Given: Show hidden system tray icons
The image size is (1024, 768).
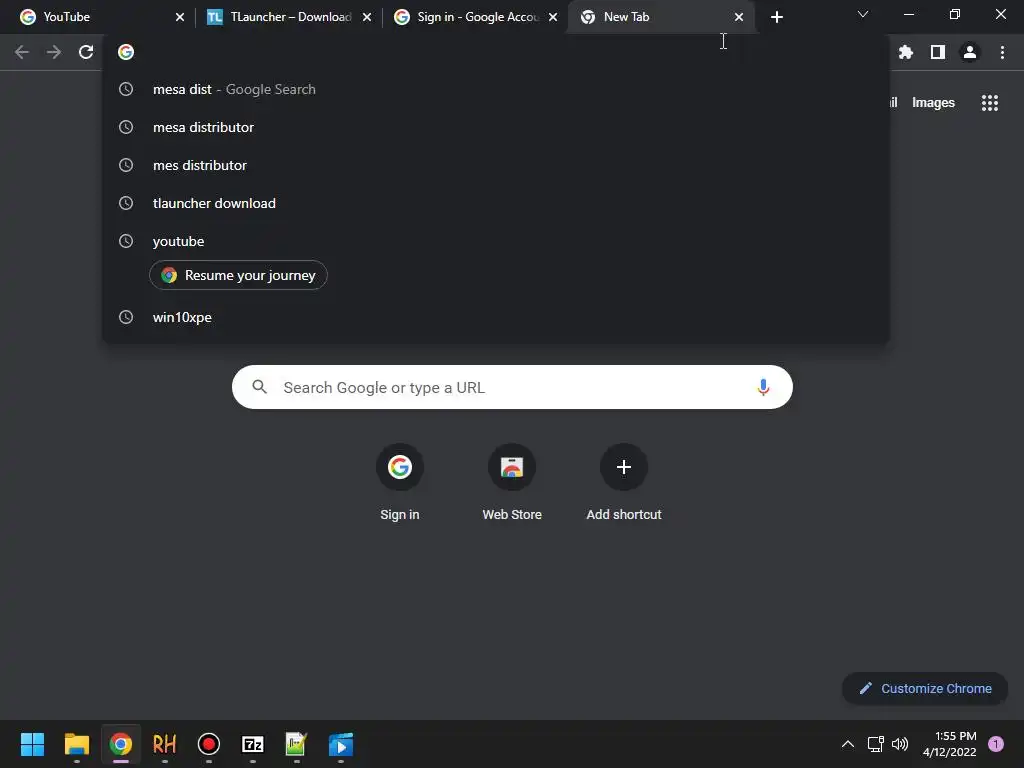Looking at the screenshot, I should tap(848, 744).
